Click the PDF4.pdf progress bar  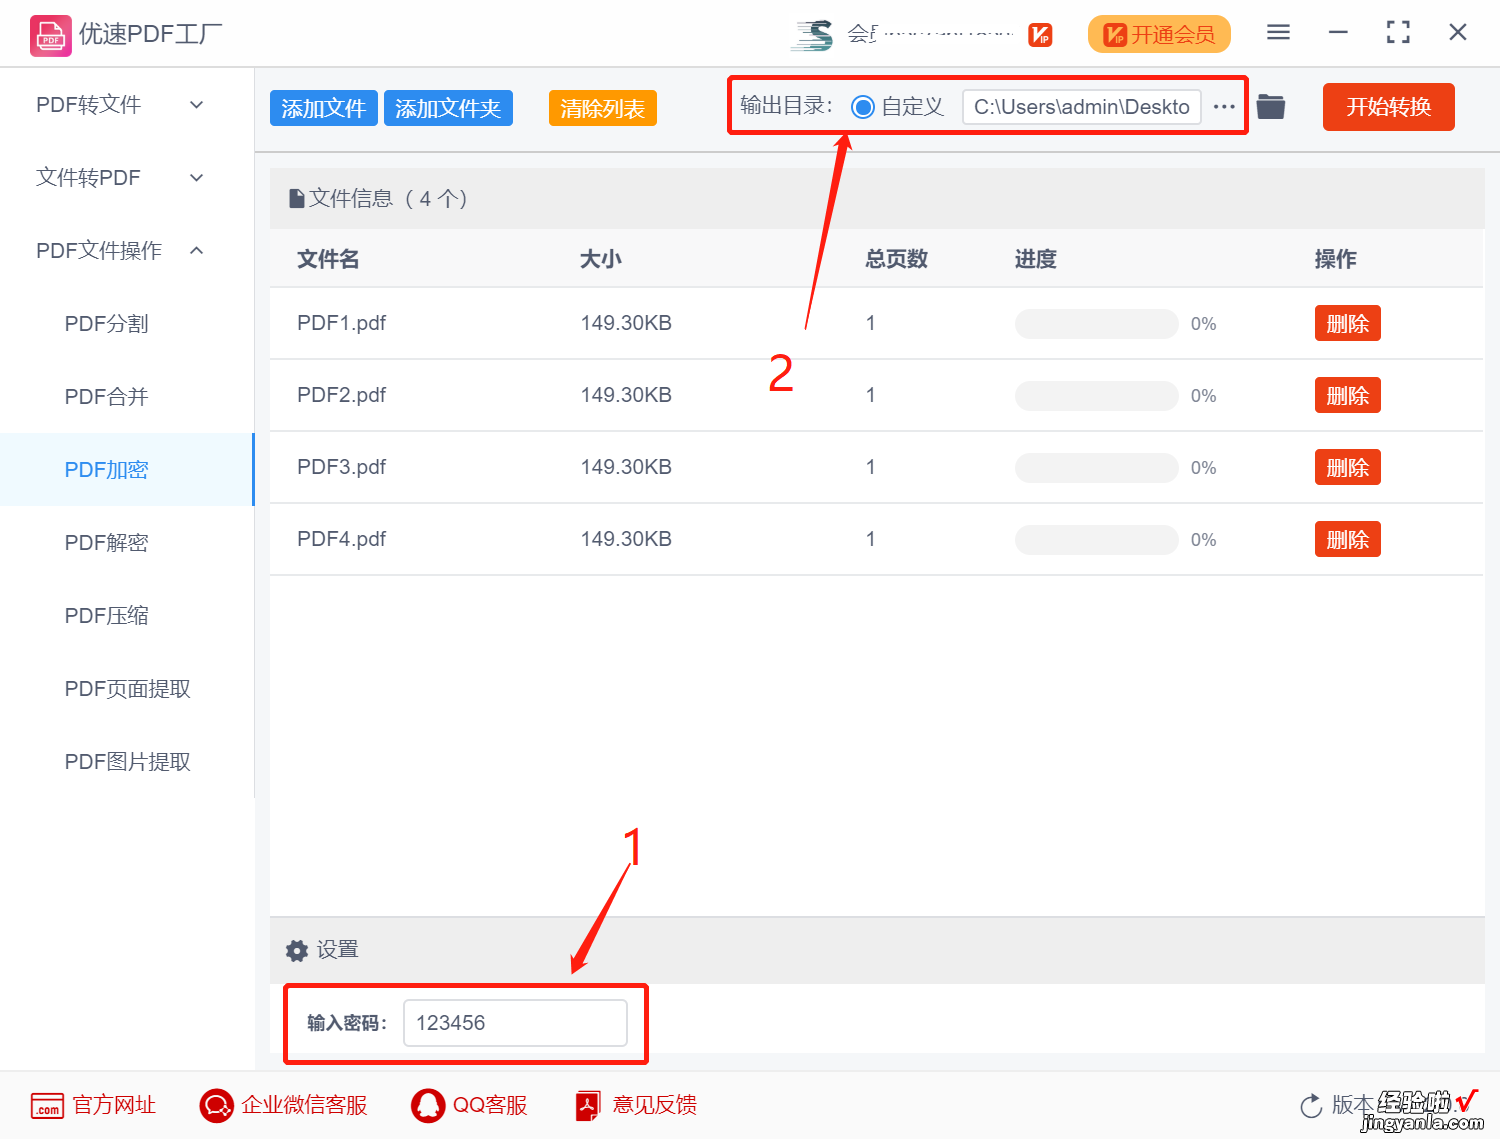click(1096, 539)
